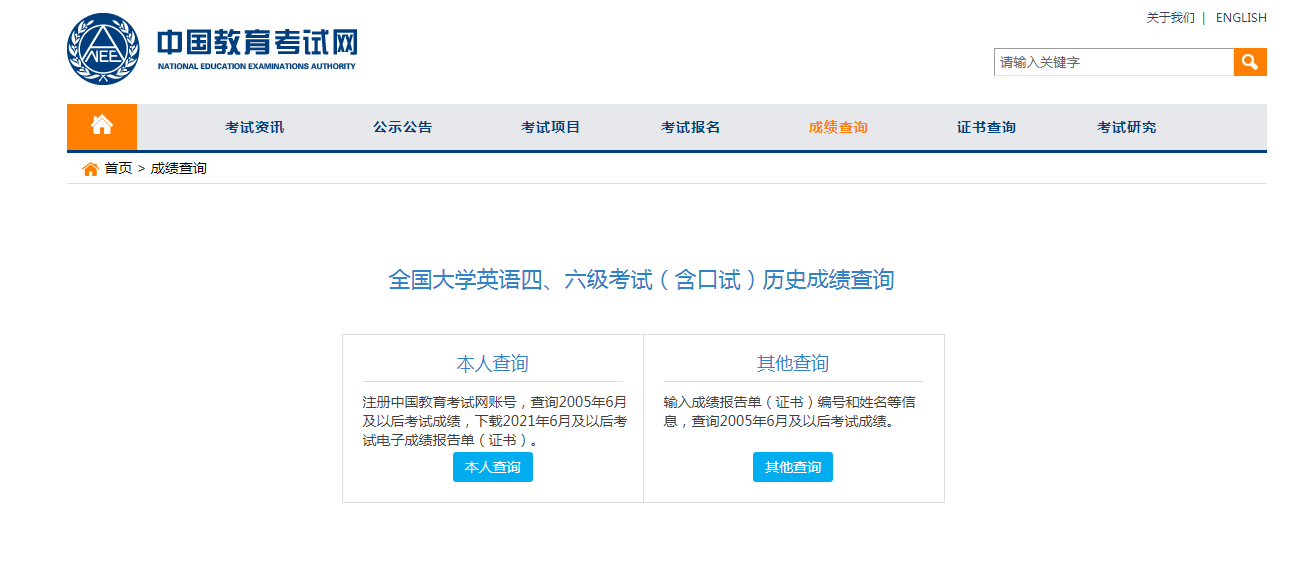This screenshot has width=1291, height=561.
Task: Click 首页 in the breadcrumb
Action: [118, 169]
